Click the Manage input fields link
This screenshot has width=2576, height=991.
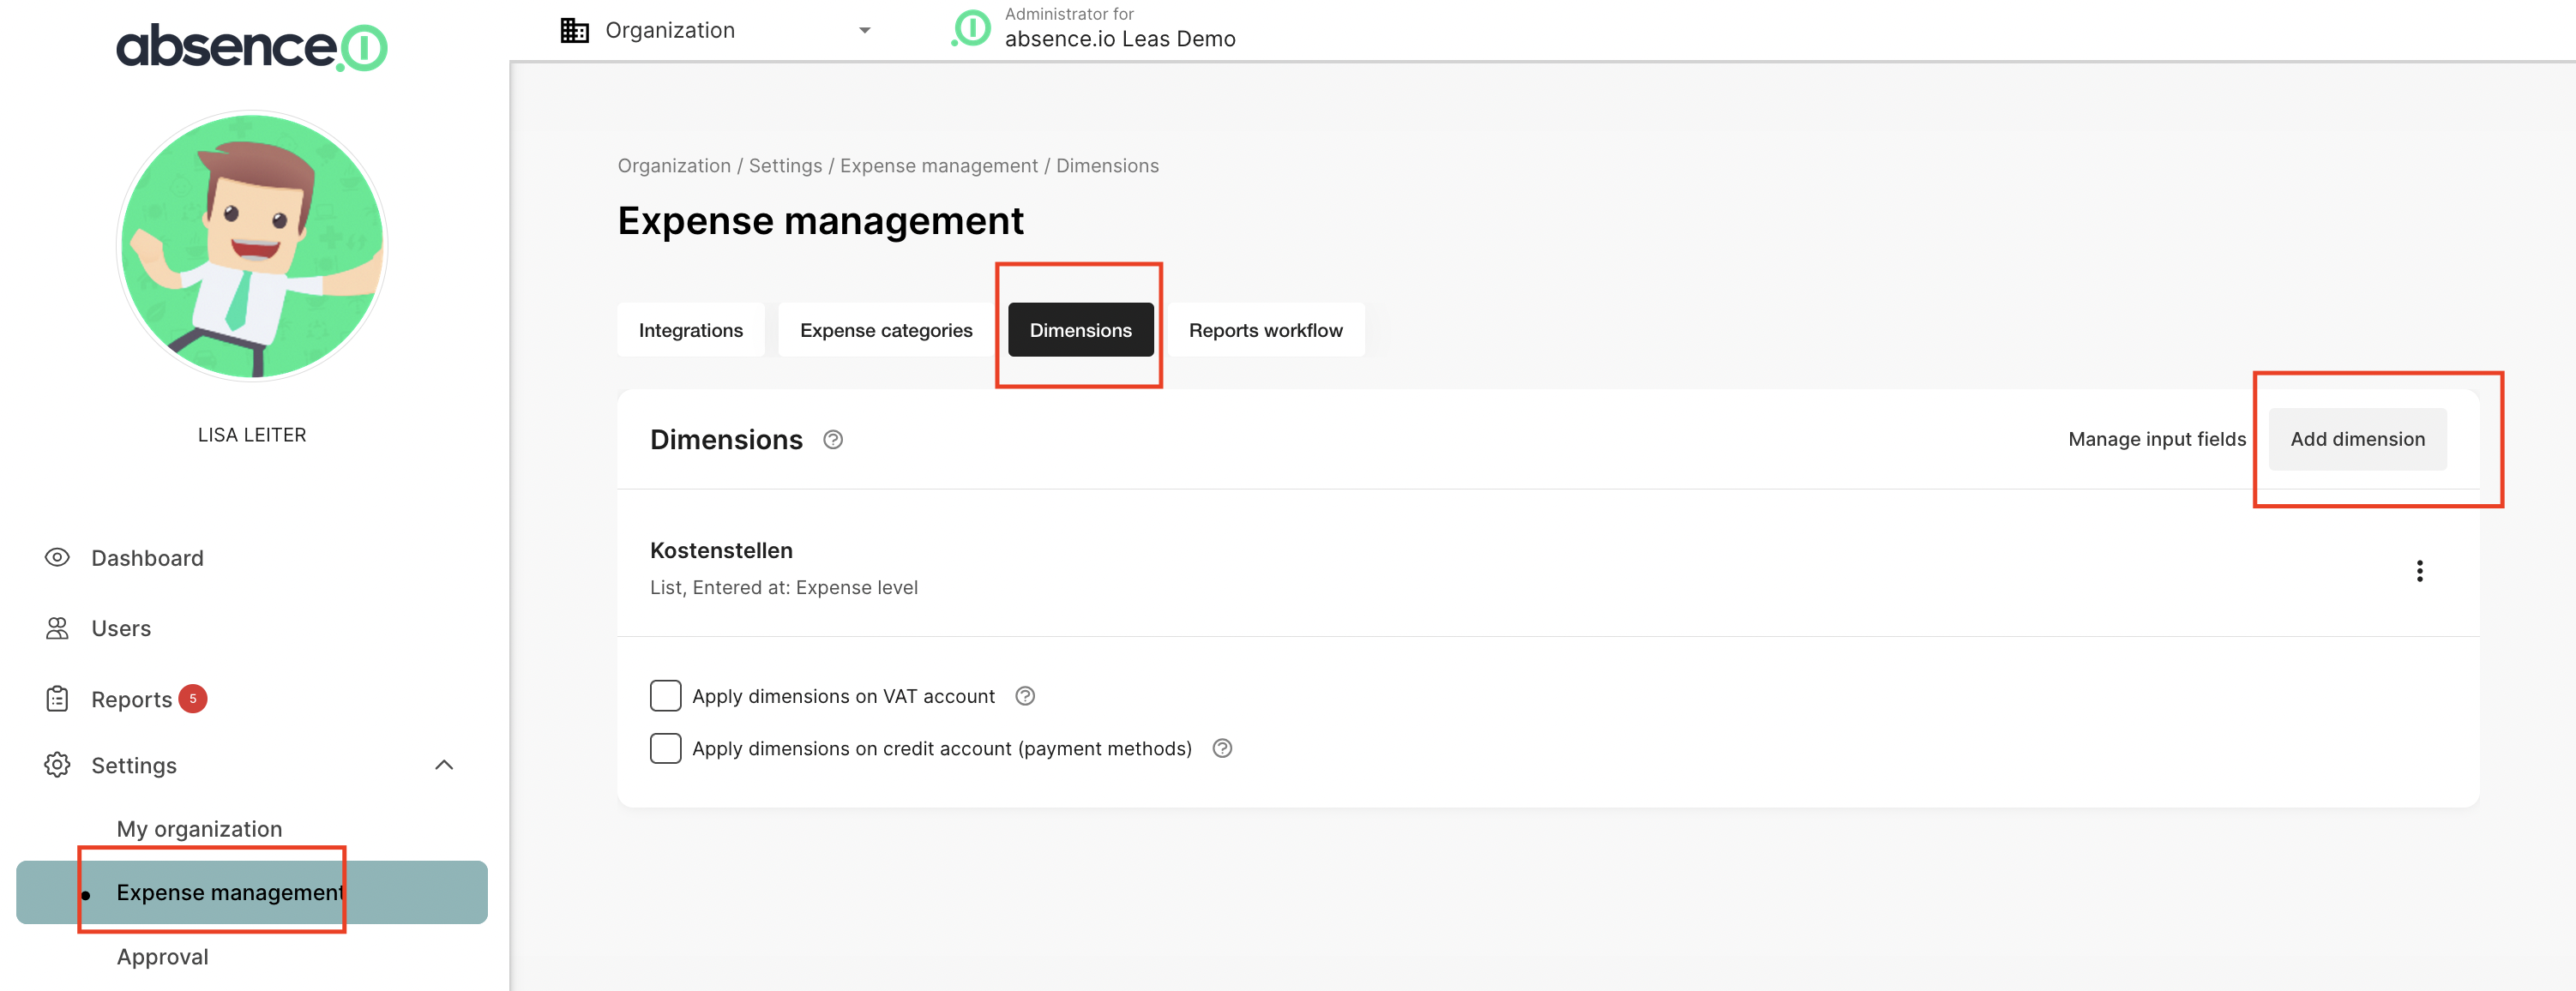(x=2156, y=439)
